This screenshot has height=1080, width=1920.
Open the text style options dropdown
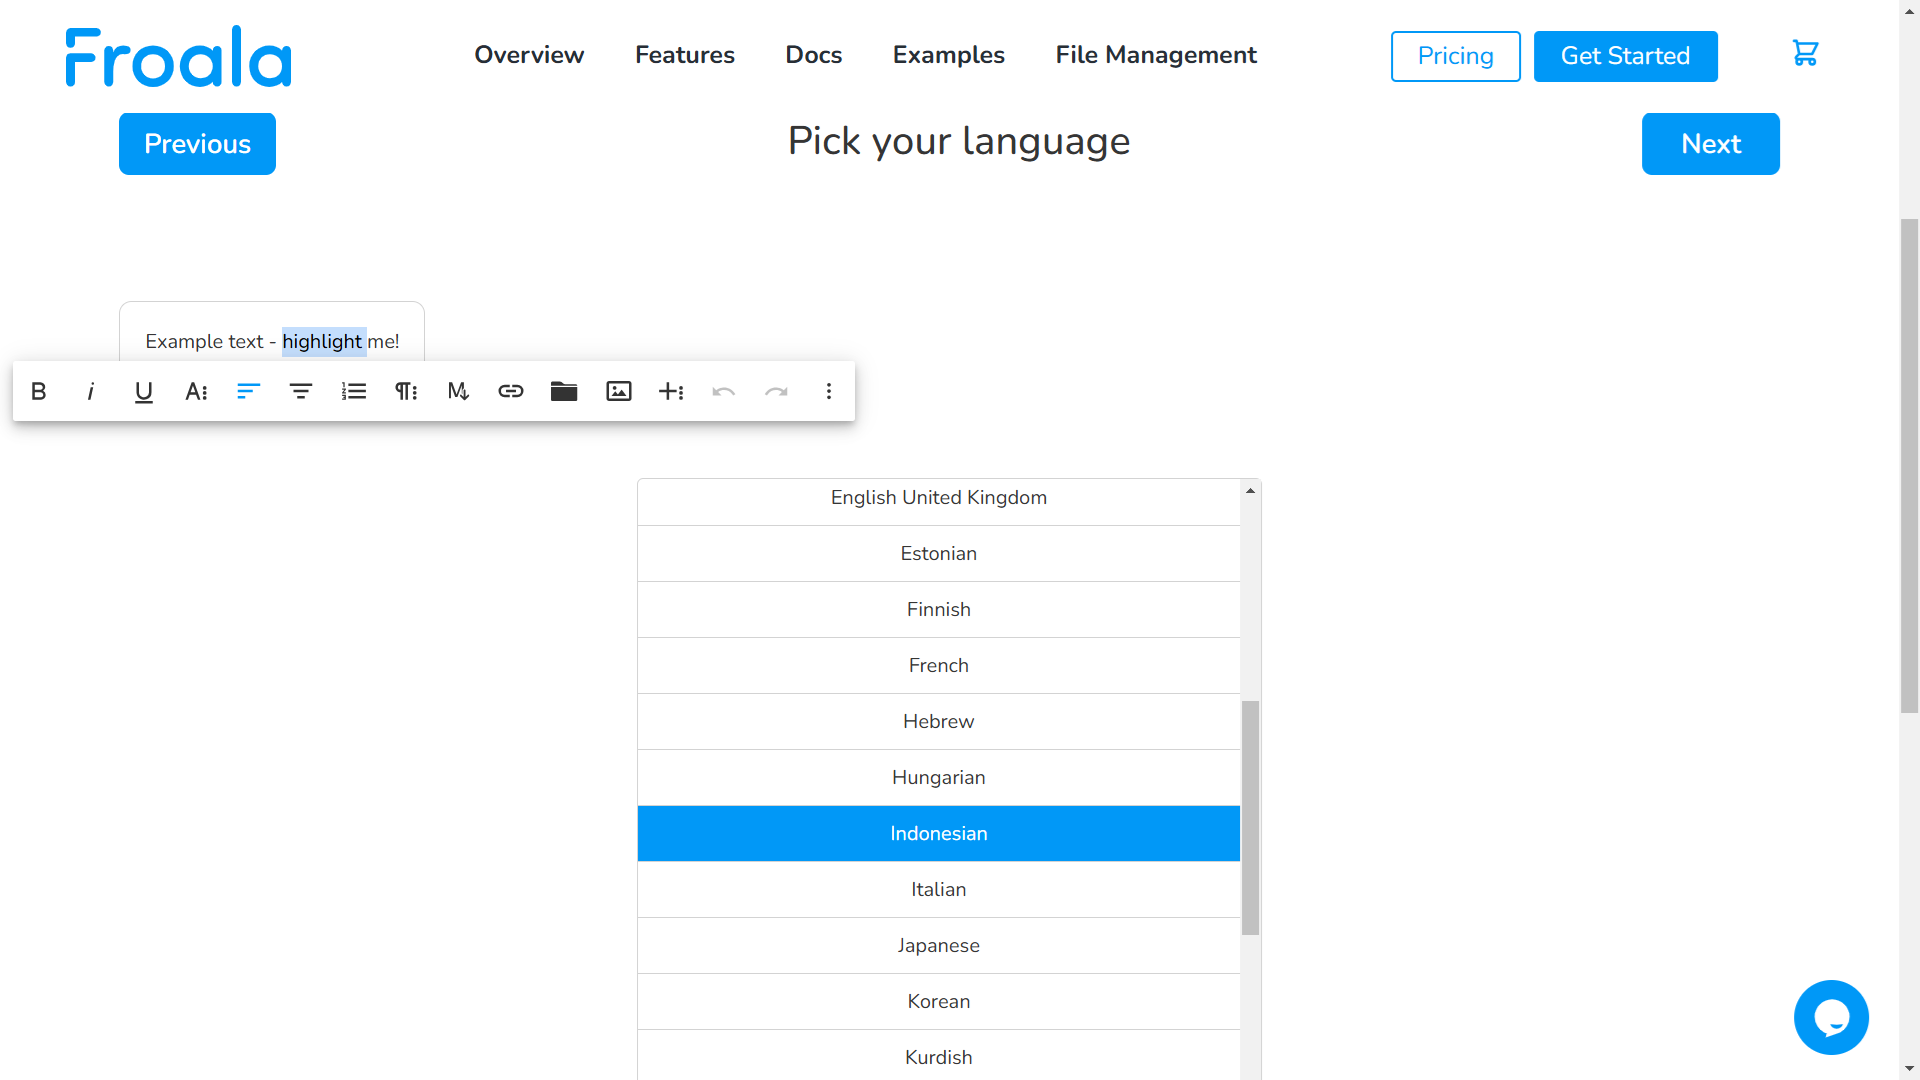(x=196, y=391)
